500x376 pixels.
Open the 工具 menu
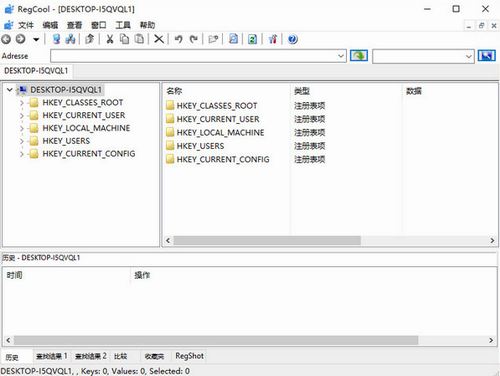[x=123, y=25]
